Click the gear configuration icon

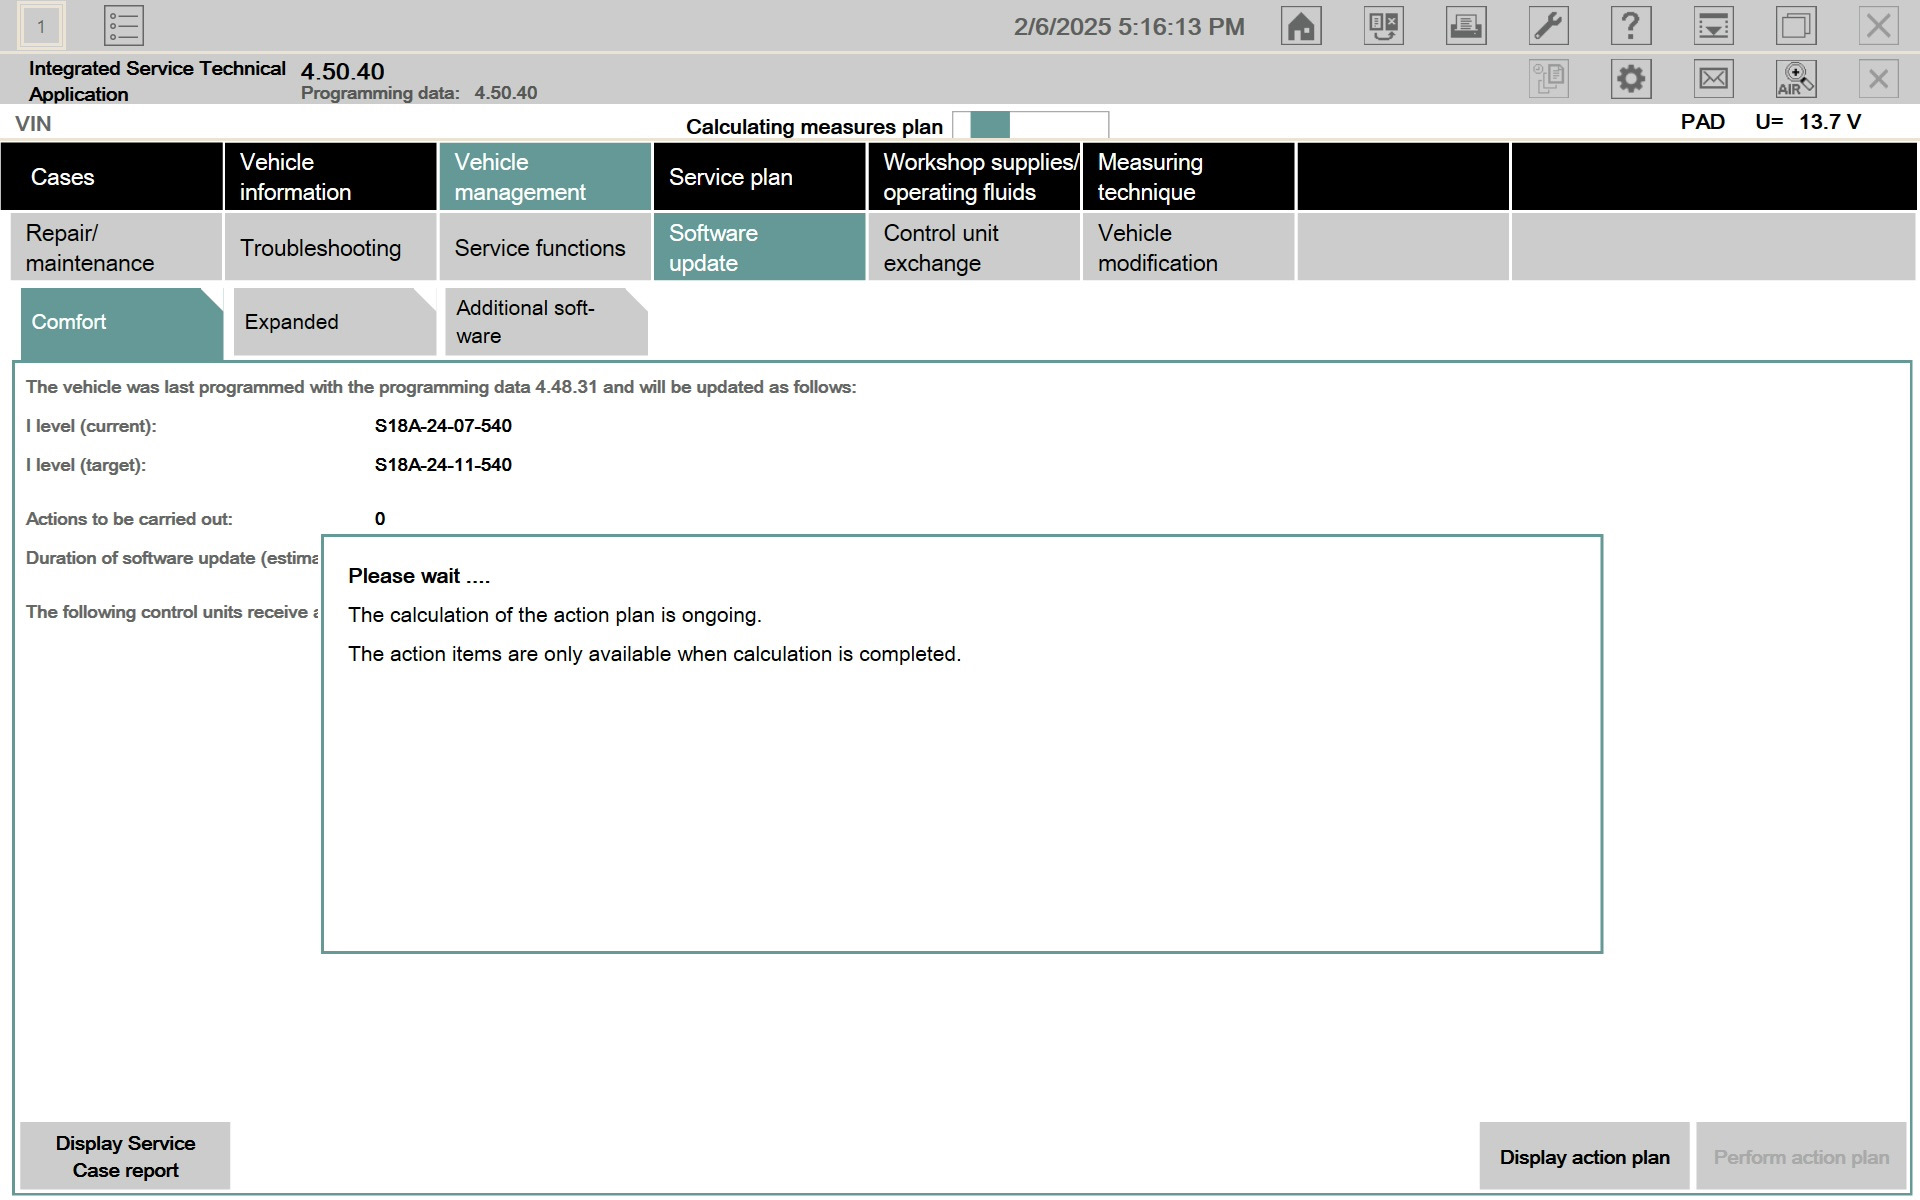[1630, 79]
